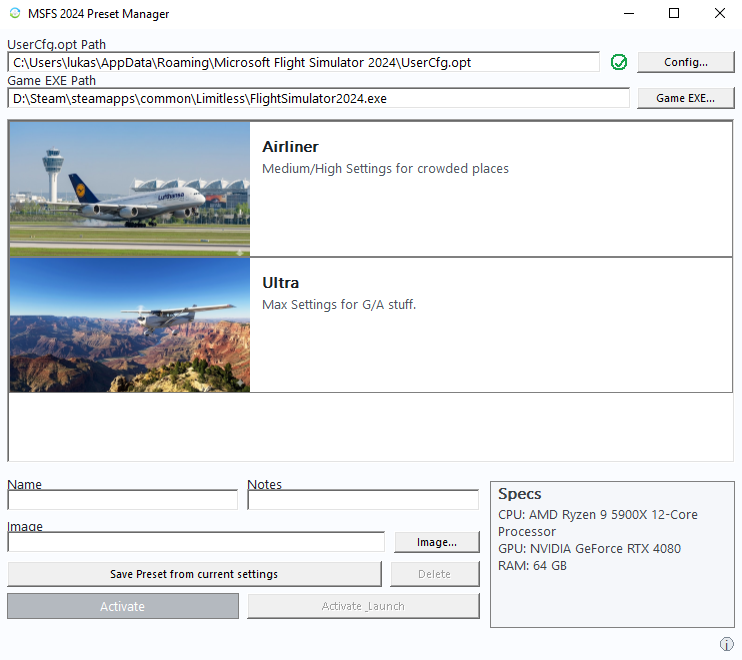Browse with the Image... button
The height and width of the screenshot is (660, 742).
click(436, 542)
